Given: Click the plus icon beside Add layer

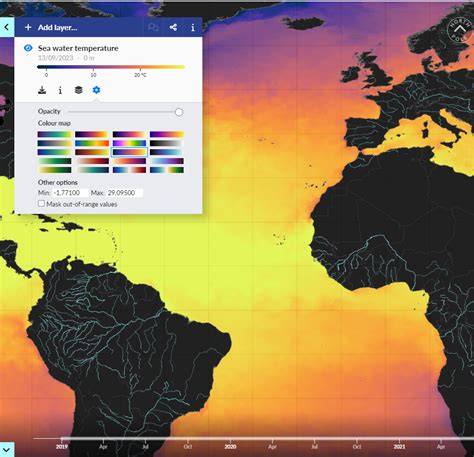Looking at the screenshot, I should tap(28, 27).
